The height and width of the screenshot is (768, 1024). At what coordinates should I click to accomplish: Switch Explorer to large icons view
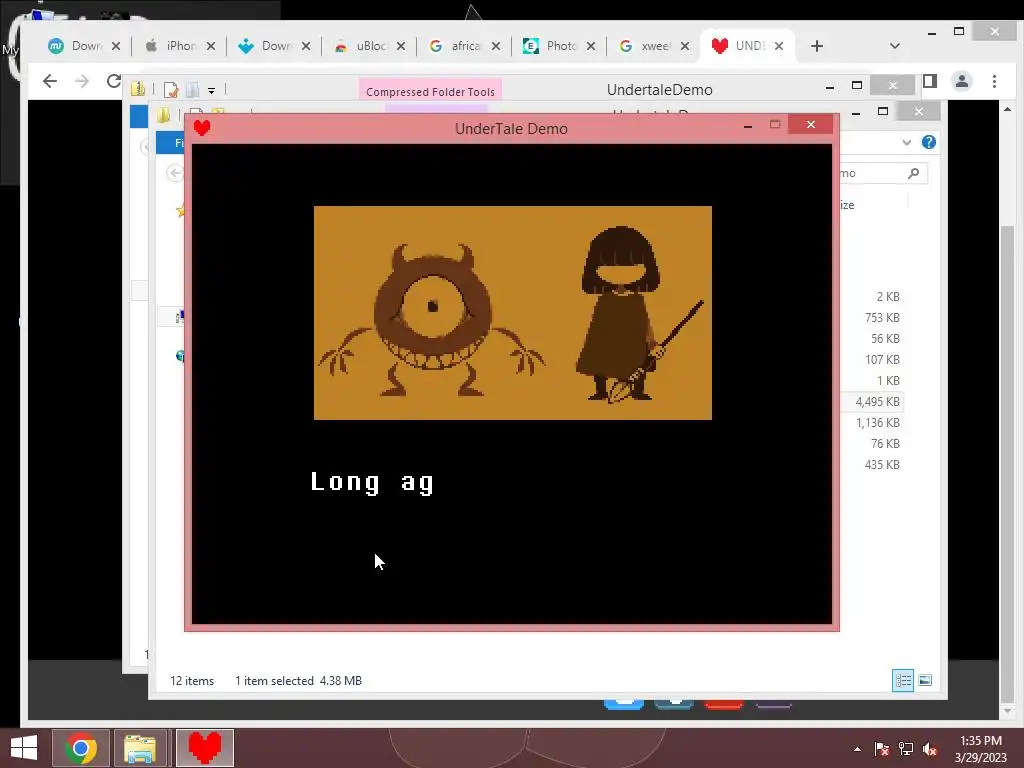[x=925, y=680]
